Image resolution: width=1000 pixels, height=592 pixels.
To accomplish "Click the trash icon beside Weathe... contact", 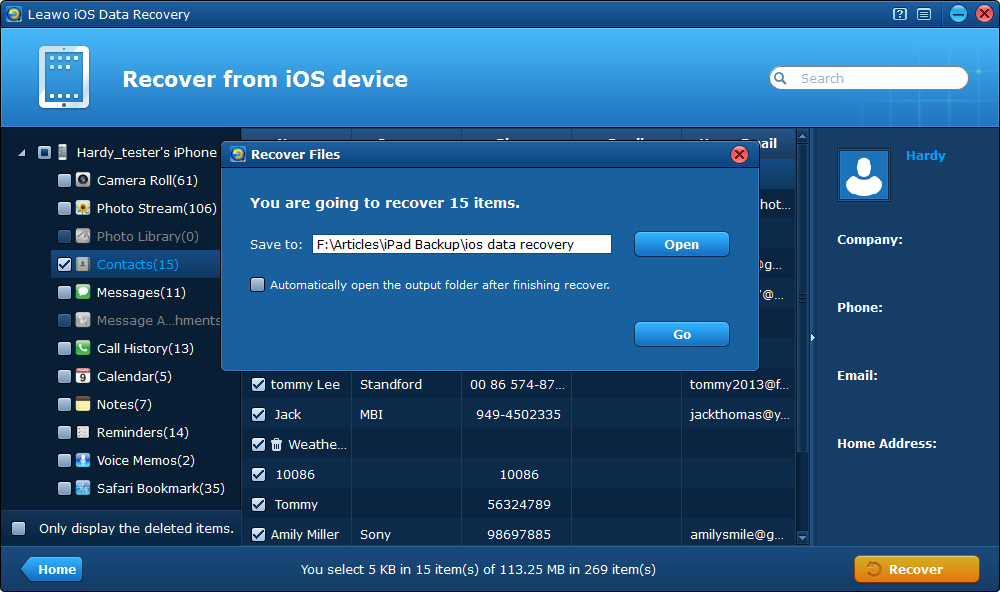I will (276, 445).
